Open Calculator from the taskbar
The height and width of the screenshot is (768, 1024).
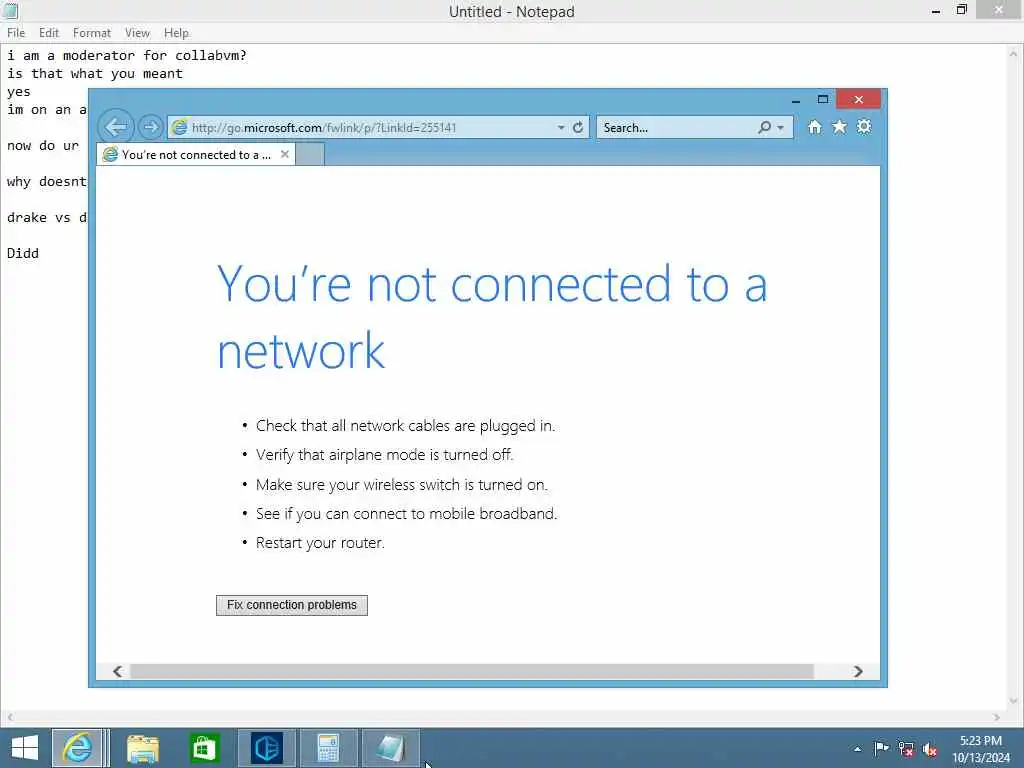click(328, 748)
